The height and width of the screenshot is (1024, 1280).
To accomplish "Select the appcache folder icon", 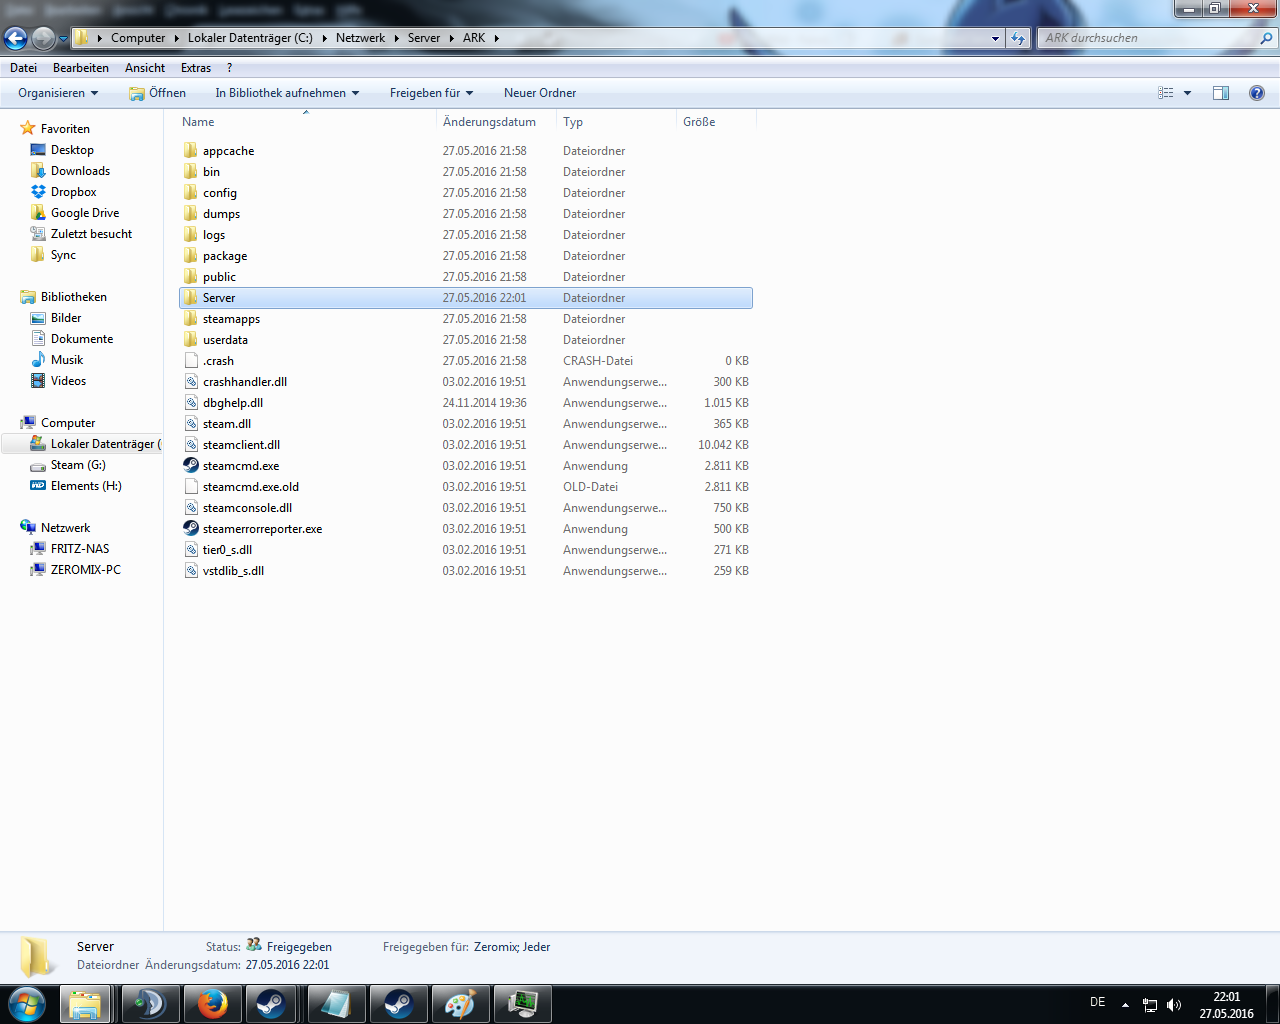I will point(191,151).
